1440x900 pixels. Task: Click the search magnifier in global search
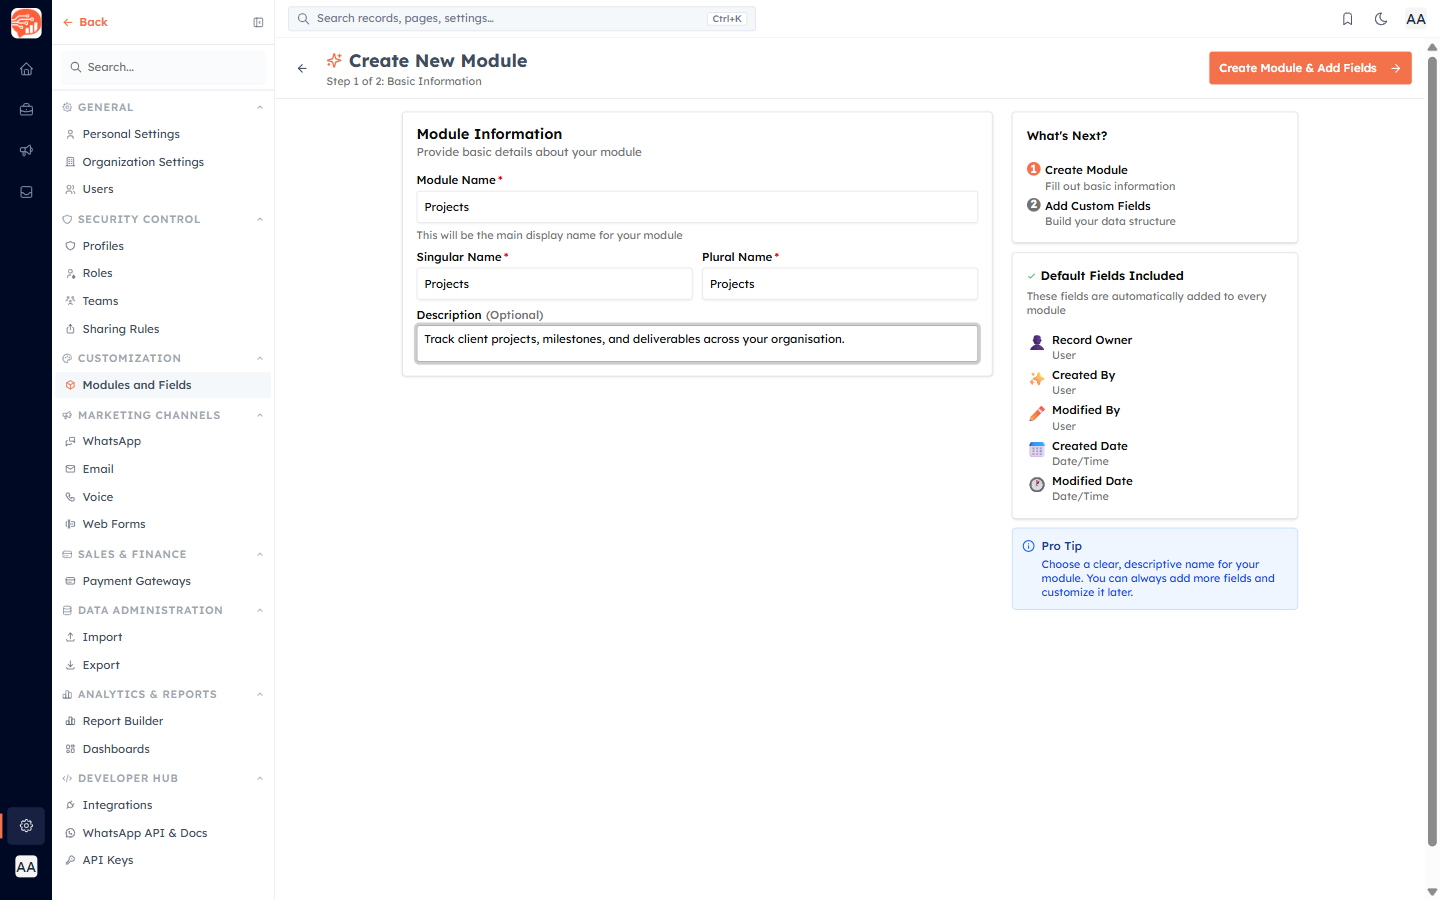click(303, 18)
